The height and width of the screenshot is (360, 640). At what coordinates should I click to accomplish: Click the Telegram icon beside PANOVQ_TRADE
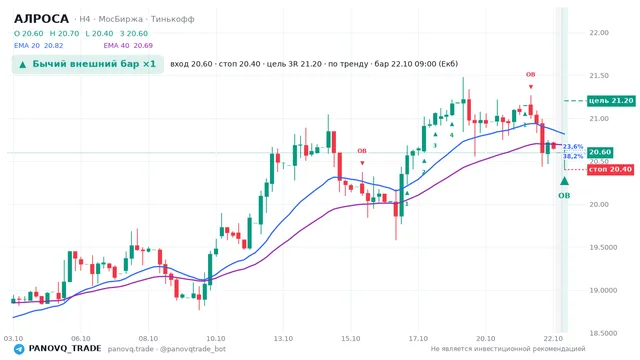pos(19,349)
